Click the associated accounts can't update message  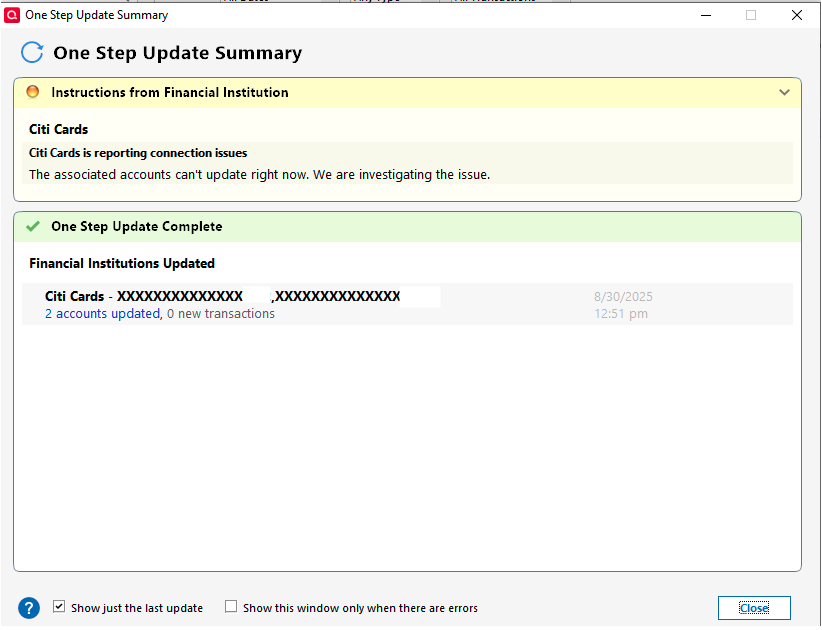pyautogui.click(x=259, y=175)
